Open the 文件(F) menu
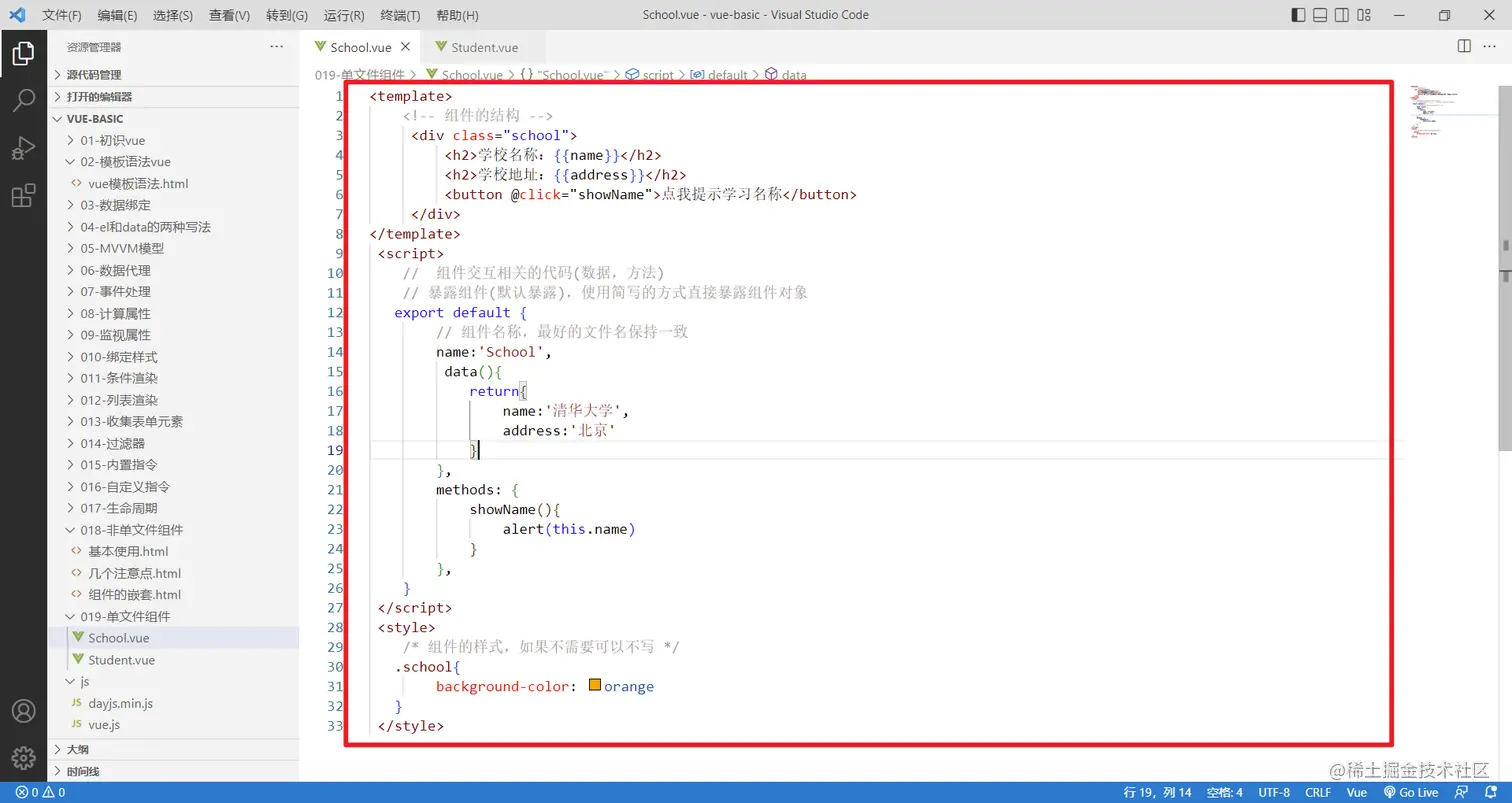Viewport: 1512px width, 803px height. (62, 15)
